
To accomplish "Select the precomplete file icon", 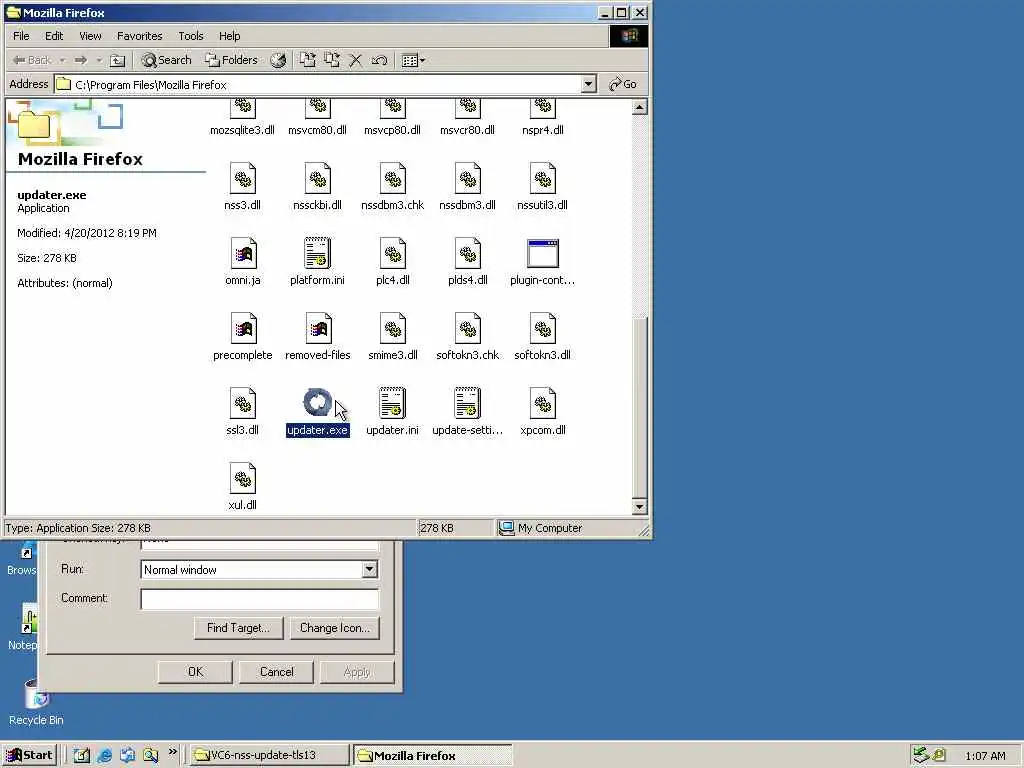I will pyautogui.click(x=242, y=328).
